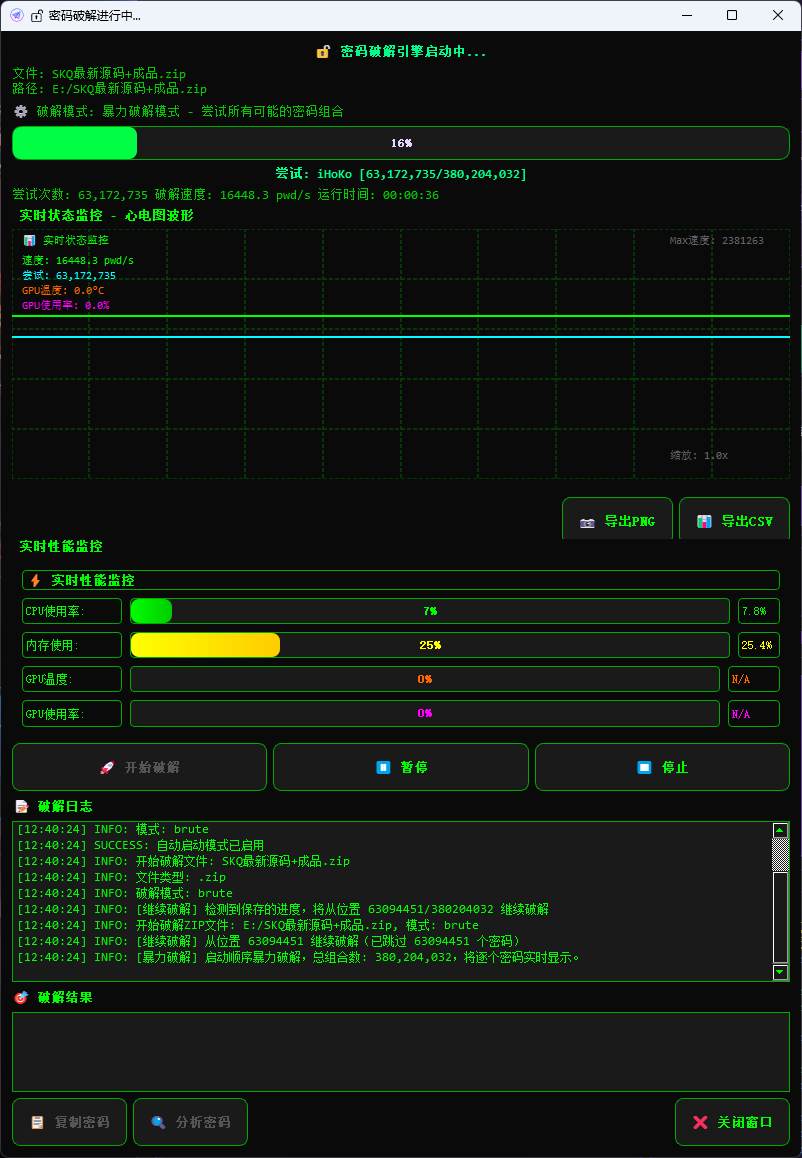Click the N/A box for GPU温度
802x1158 pixels.
(x=754, y=679)
